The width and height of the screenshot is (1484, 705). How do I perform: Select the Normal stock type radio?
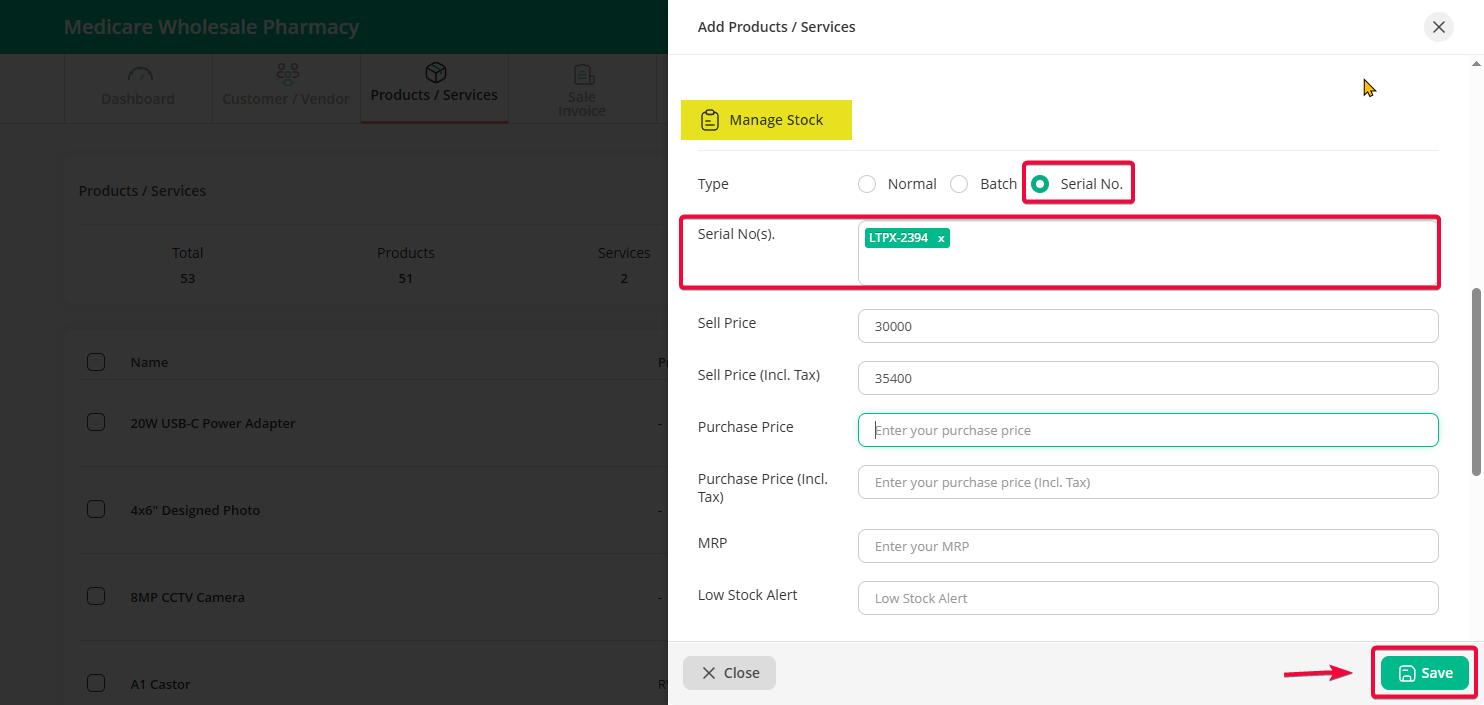tap(867, 184)
